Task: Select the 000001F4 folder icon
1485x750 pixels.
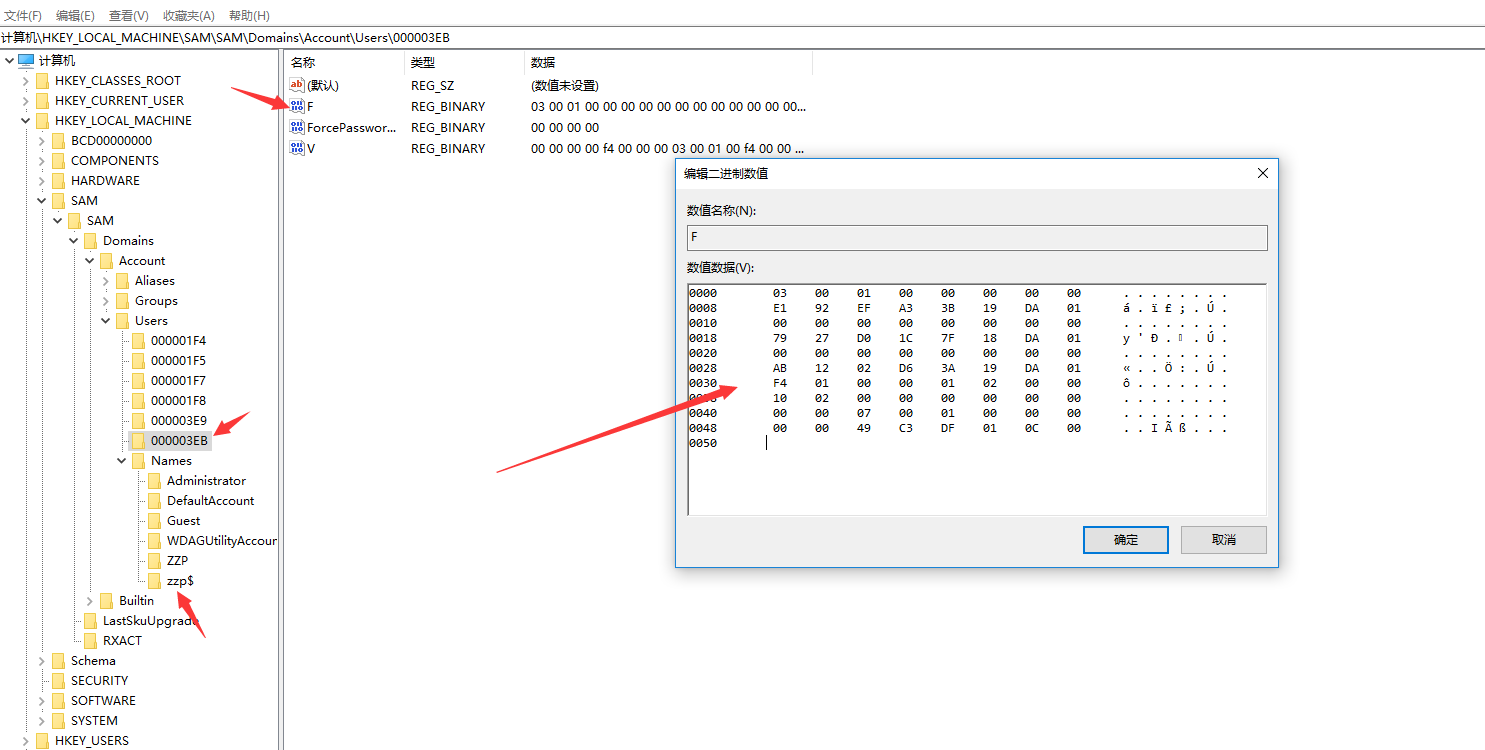Action: (x=138, y=340)
